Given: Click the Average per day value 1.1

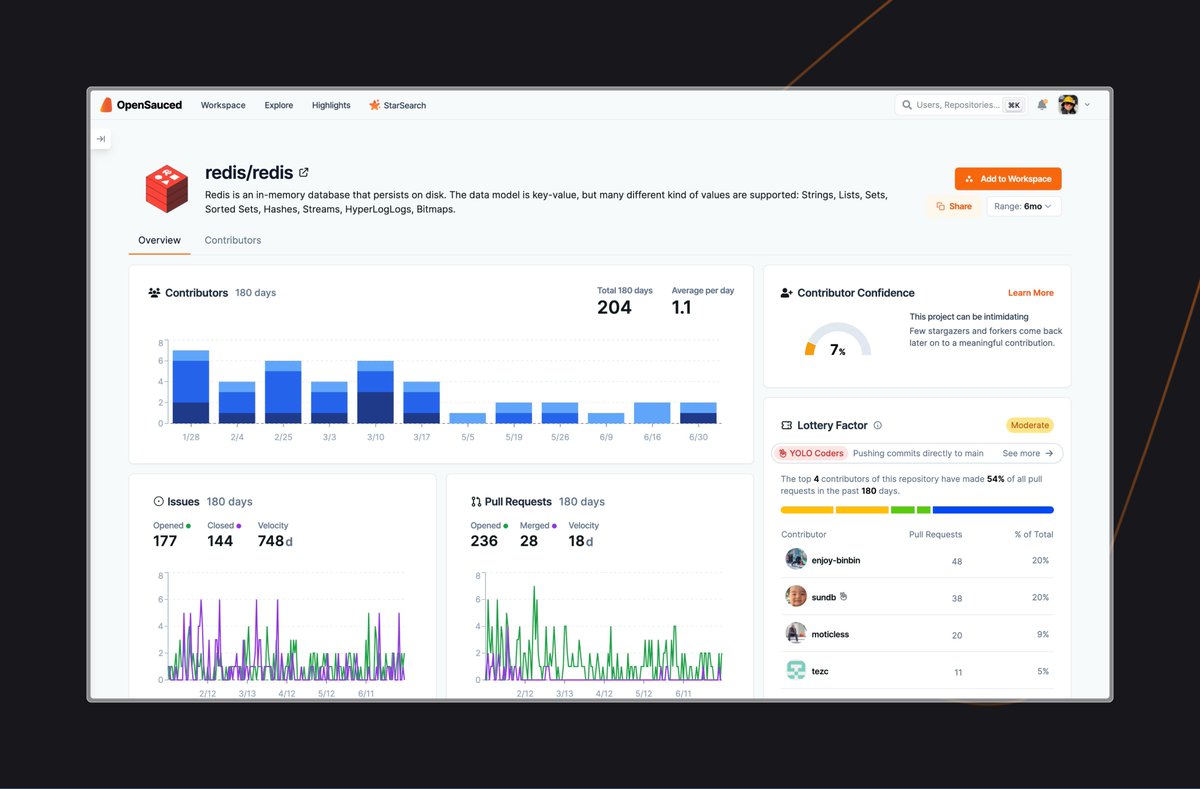Looking at the screenshot, I should (x=681, y=308).
